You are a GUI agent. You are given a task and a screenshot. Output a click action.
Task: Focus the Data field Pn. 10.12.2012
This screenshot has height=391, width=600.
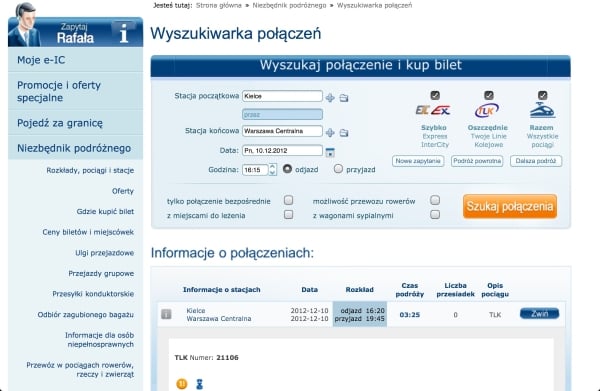click(282, 150)
